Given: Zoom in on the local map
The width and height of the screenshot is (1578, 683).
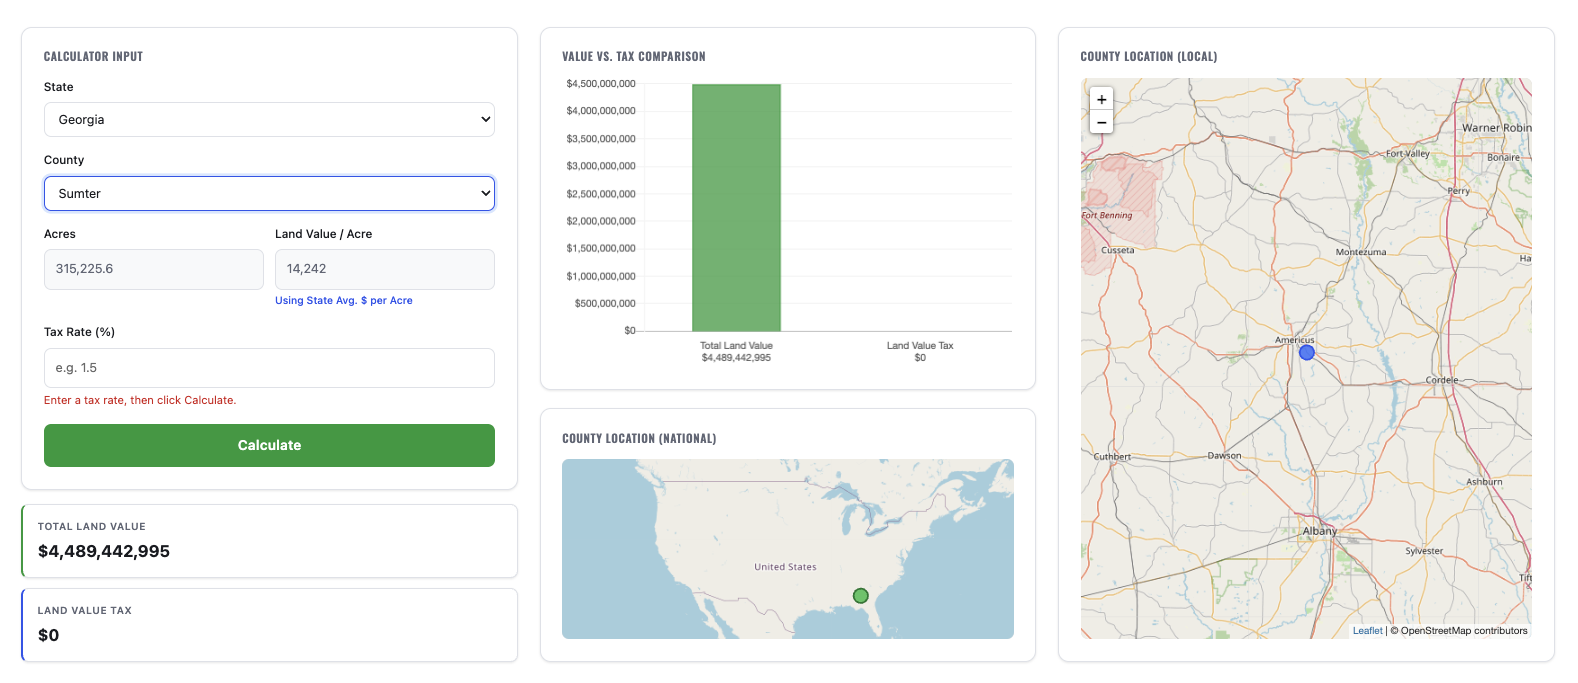Looking at the screenshot, I should tap(1101, 100).
